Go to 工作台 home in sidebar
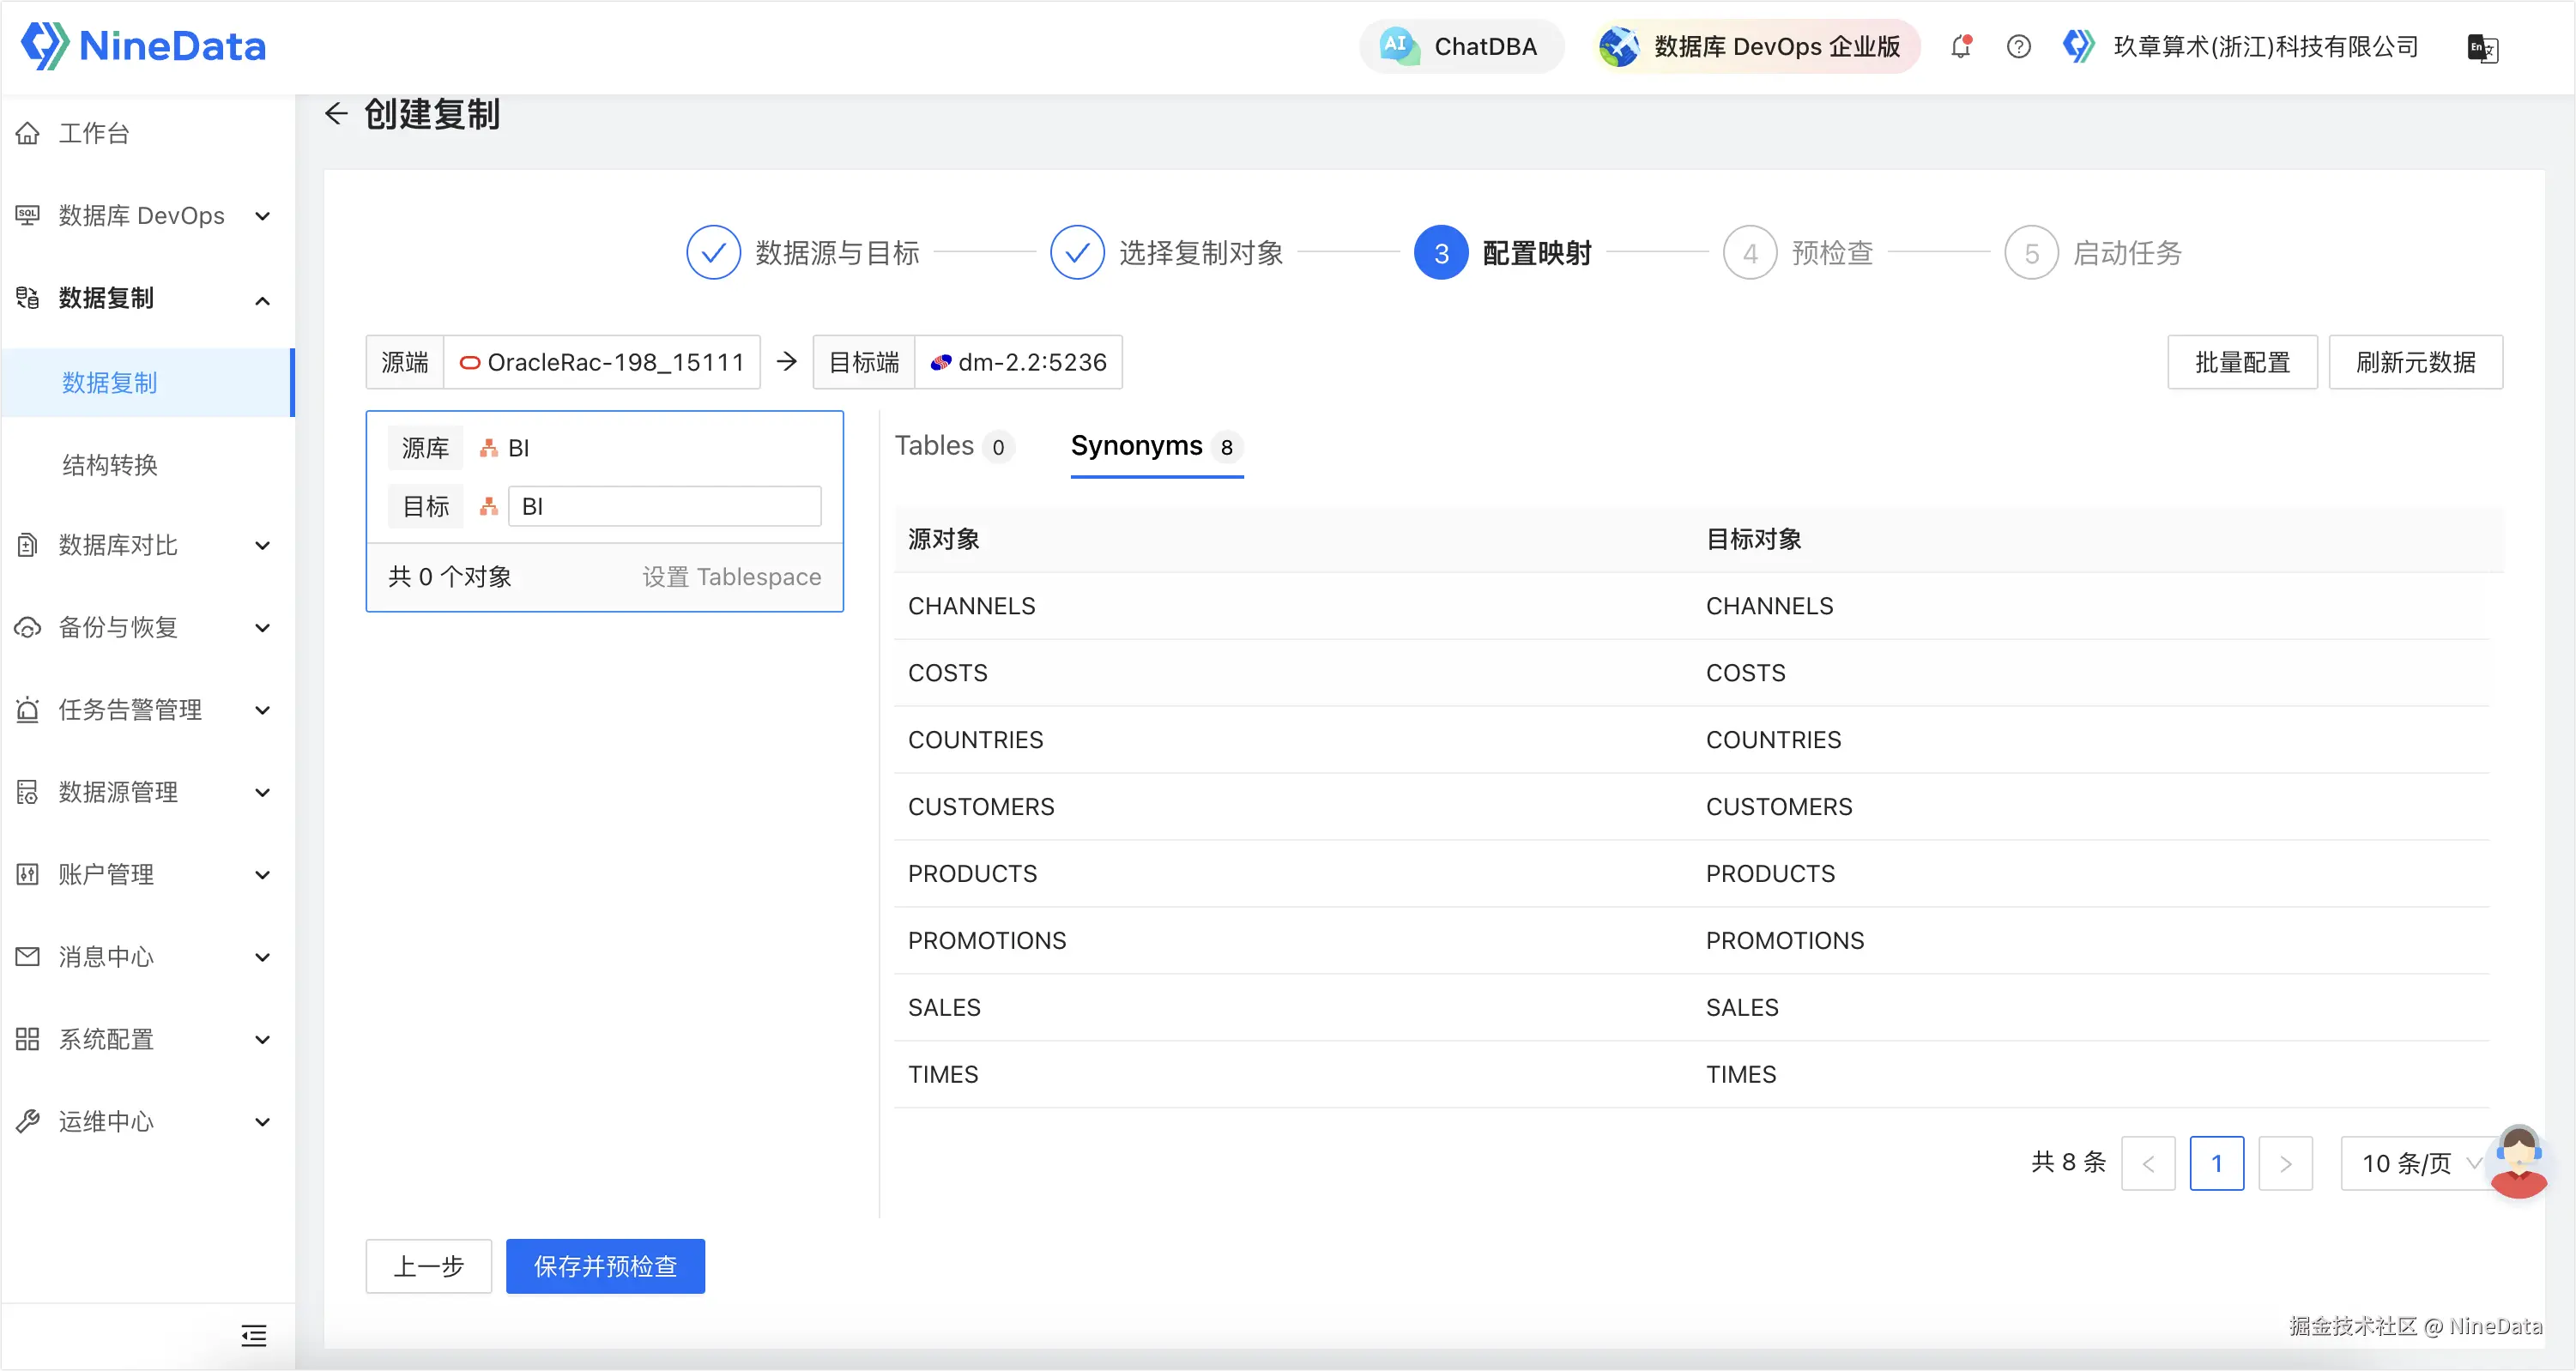The image size is (2576, 1371). pos(94,133)
